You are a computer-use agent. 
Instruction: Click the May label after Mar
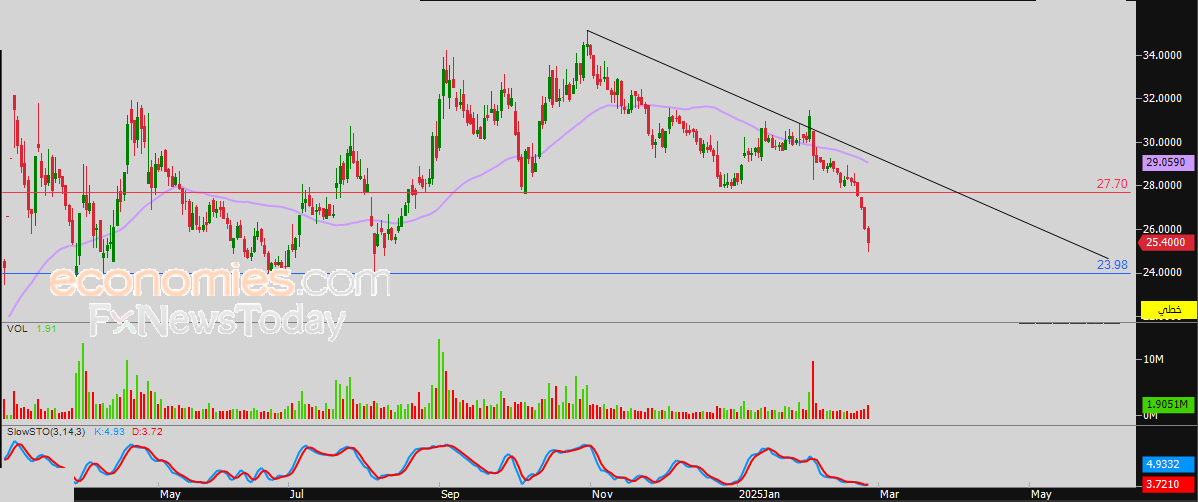(1043, 494)
